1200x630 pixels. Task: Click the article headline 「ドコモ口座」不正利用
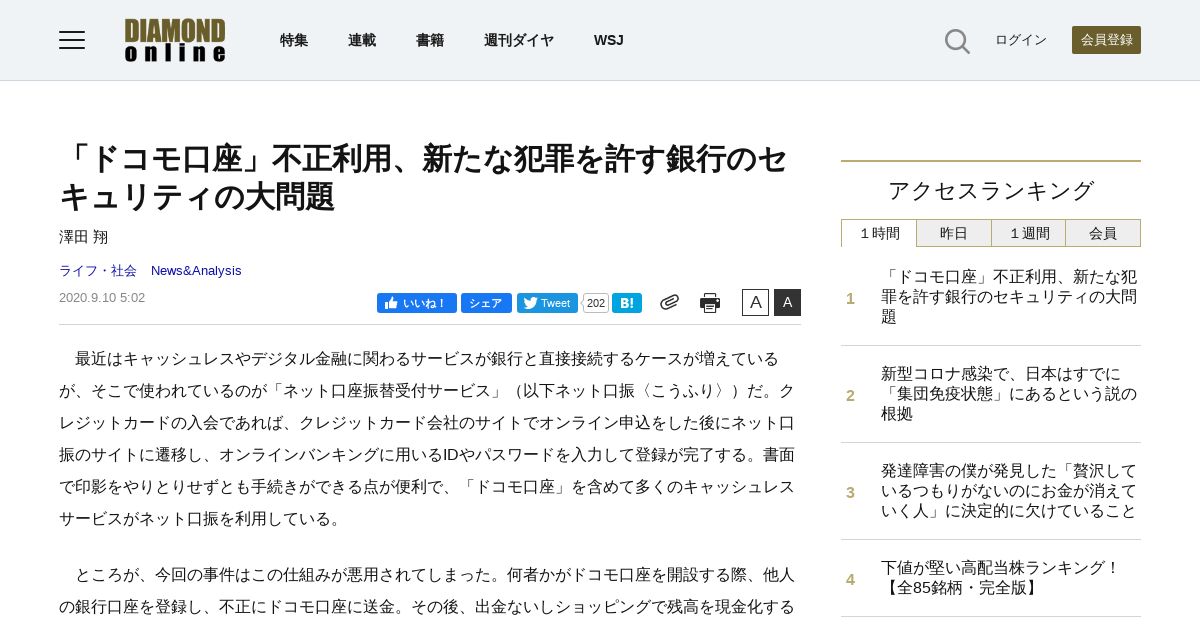424,178
